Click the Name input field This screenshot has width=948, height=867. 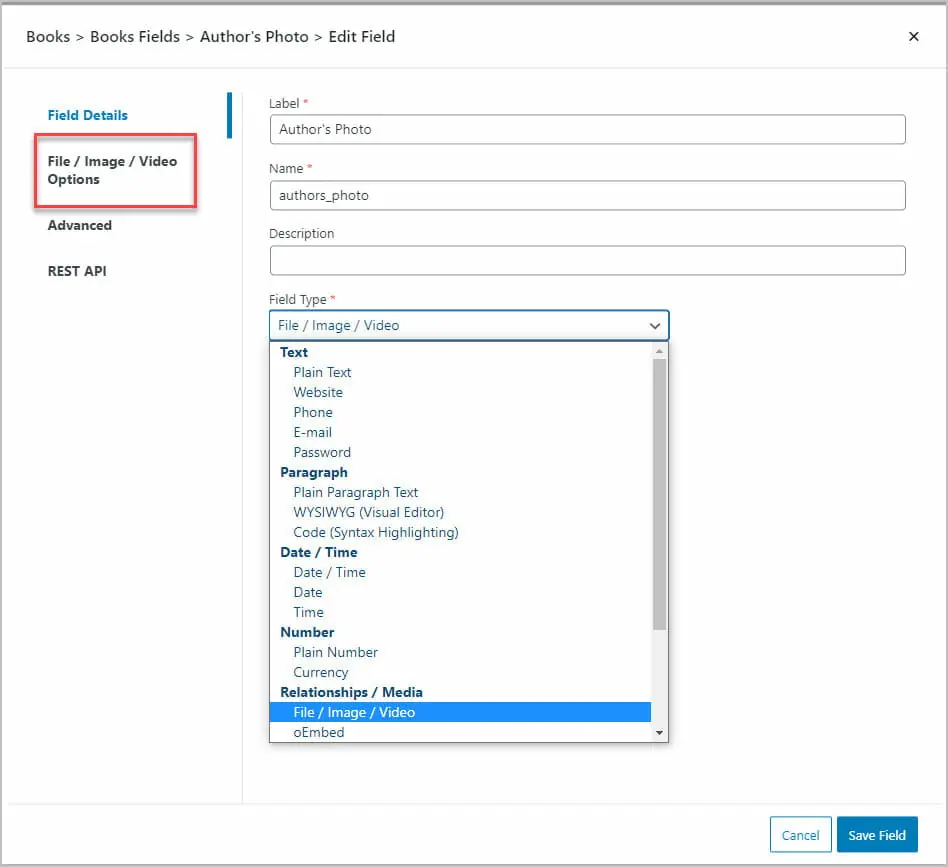pos(587,195)
